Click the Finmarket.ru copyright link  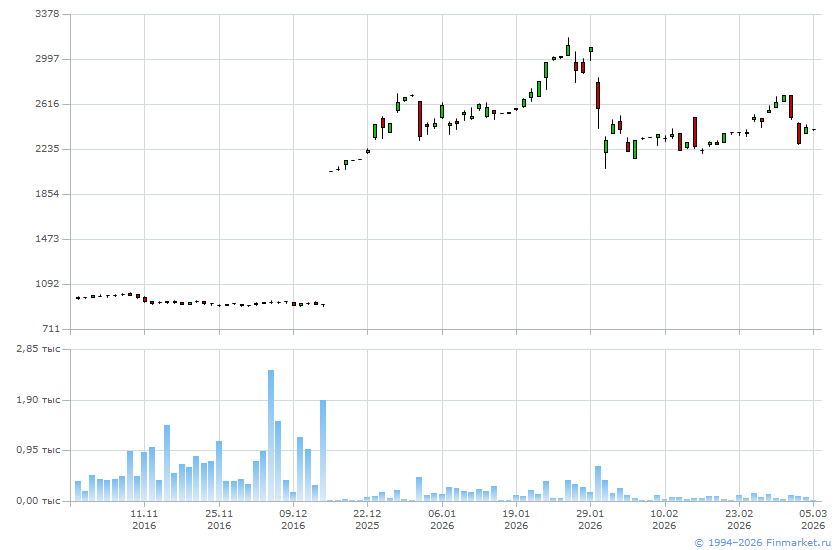(x=762, y=542)
